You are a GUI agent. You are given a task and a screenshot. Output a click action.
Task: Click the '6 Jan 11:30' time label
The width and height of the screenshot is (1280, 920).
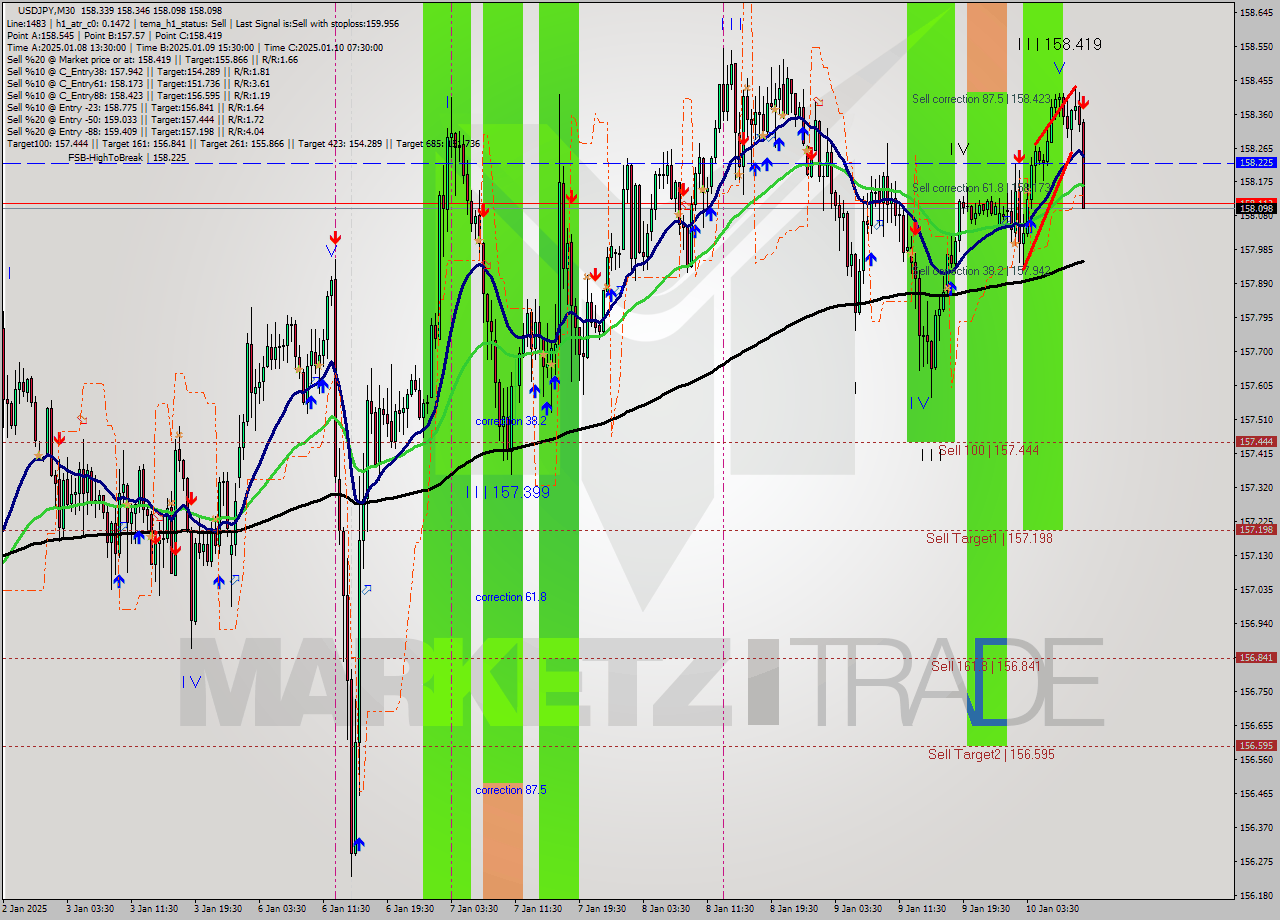pyautogui.click(x=346, y=909)
